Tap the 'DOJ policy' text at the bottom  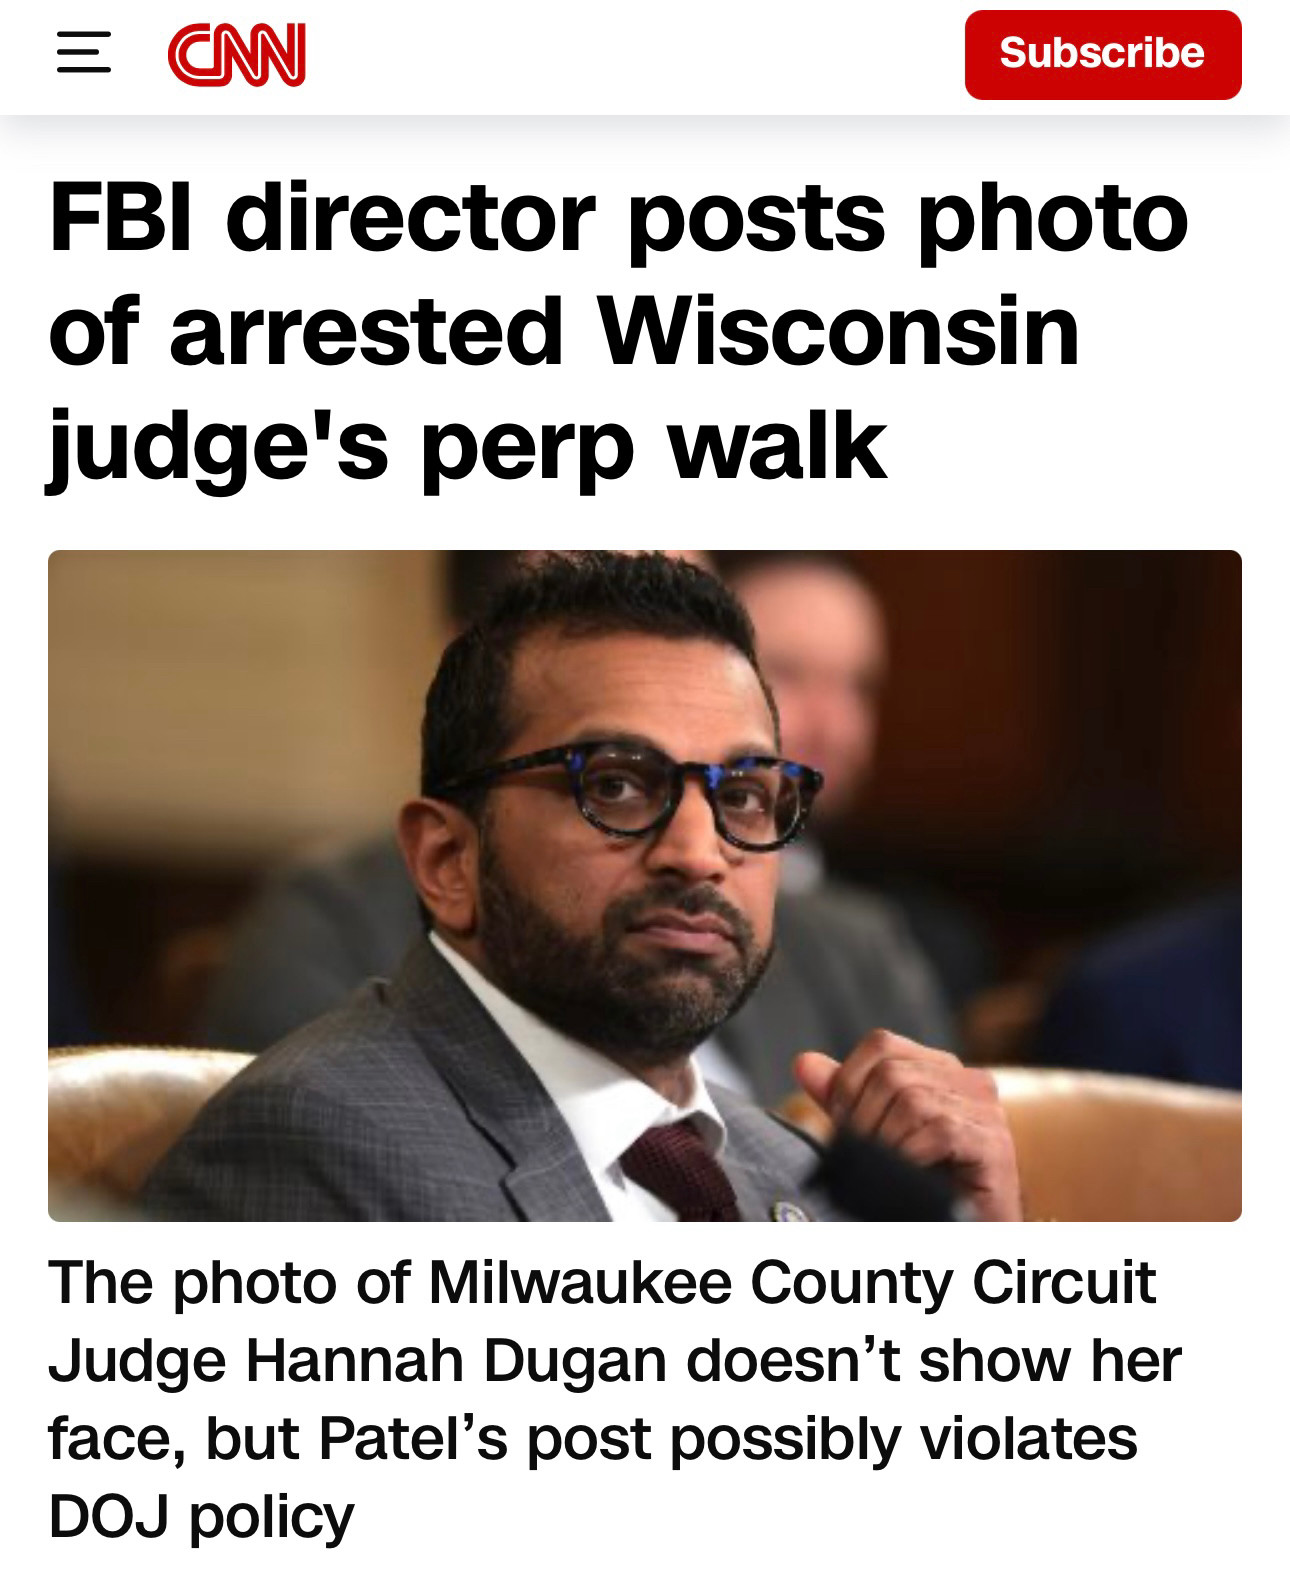pos(201,1518)
